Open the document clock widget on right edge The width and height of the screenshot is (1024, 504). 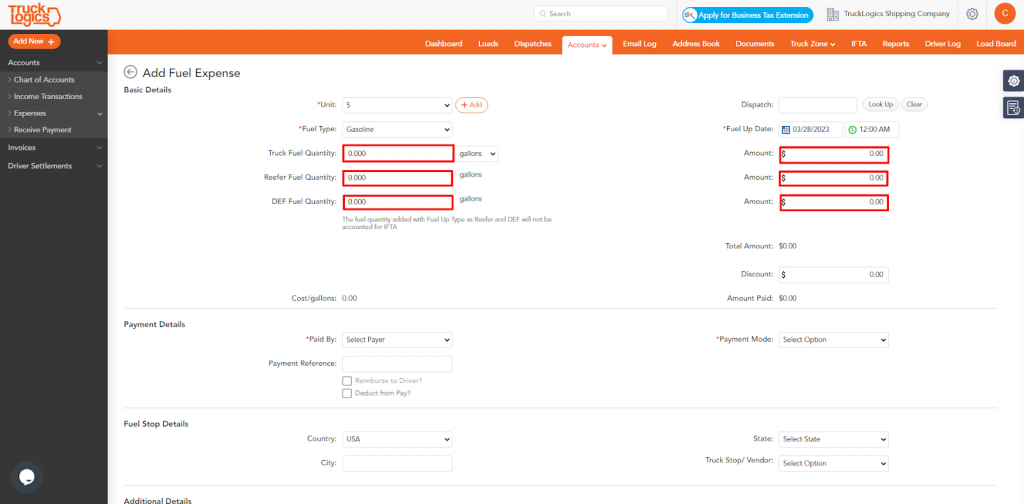[1014, 107]
